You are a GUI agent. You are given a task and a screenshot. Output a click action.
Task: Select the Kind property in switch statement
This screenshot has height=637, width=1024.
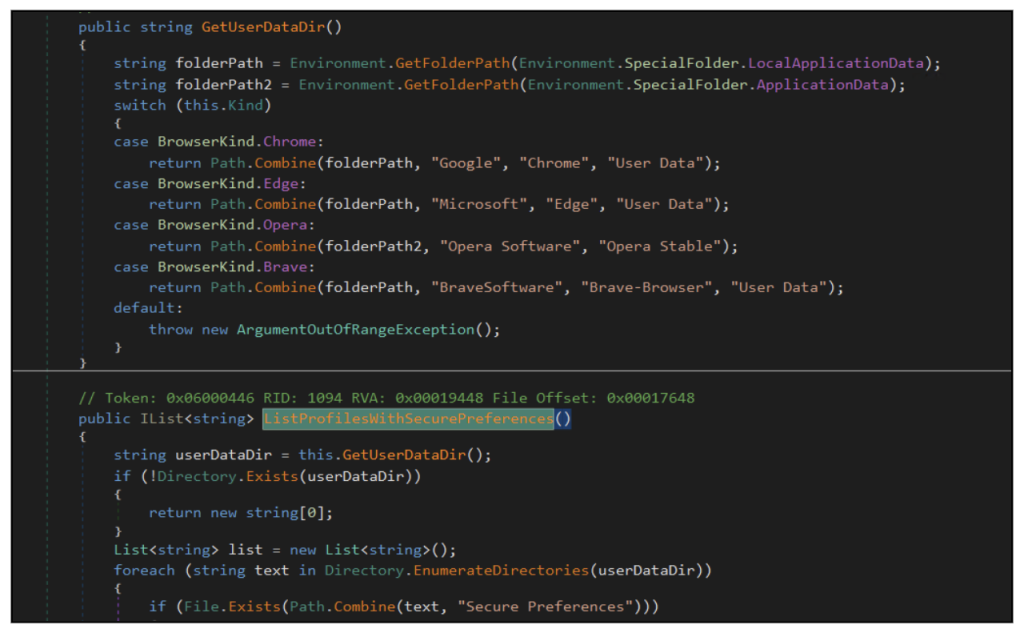tap(245, 105)
